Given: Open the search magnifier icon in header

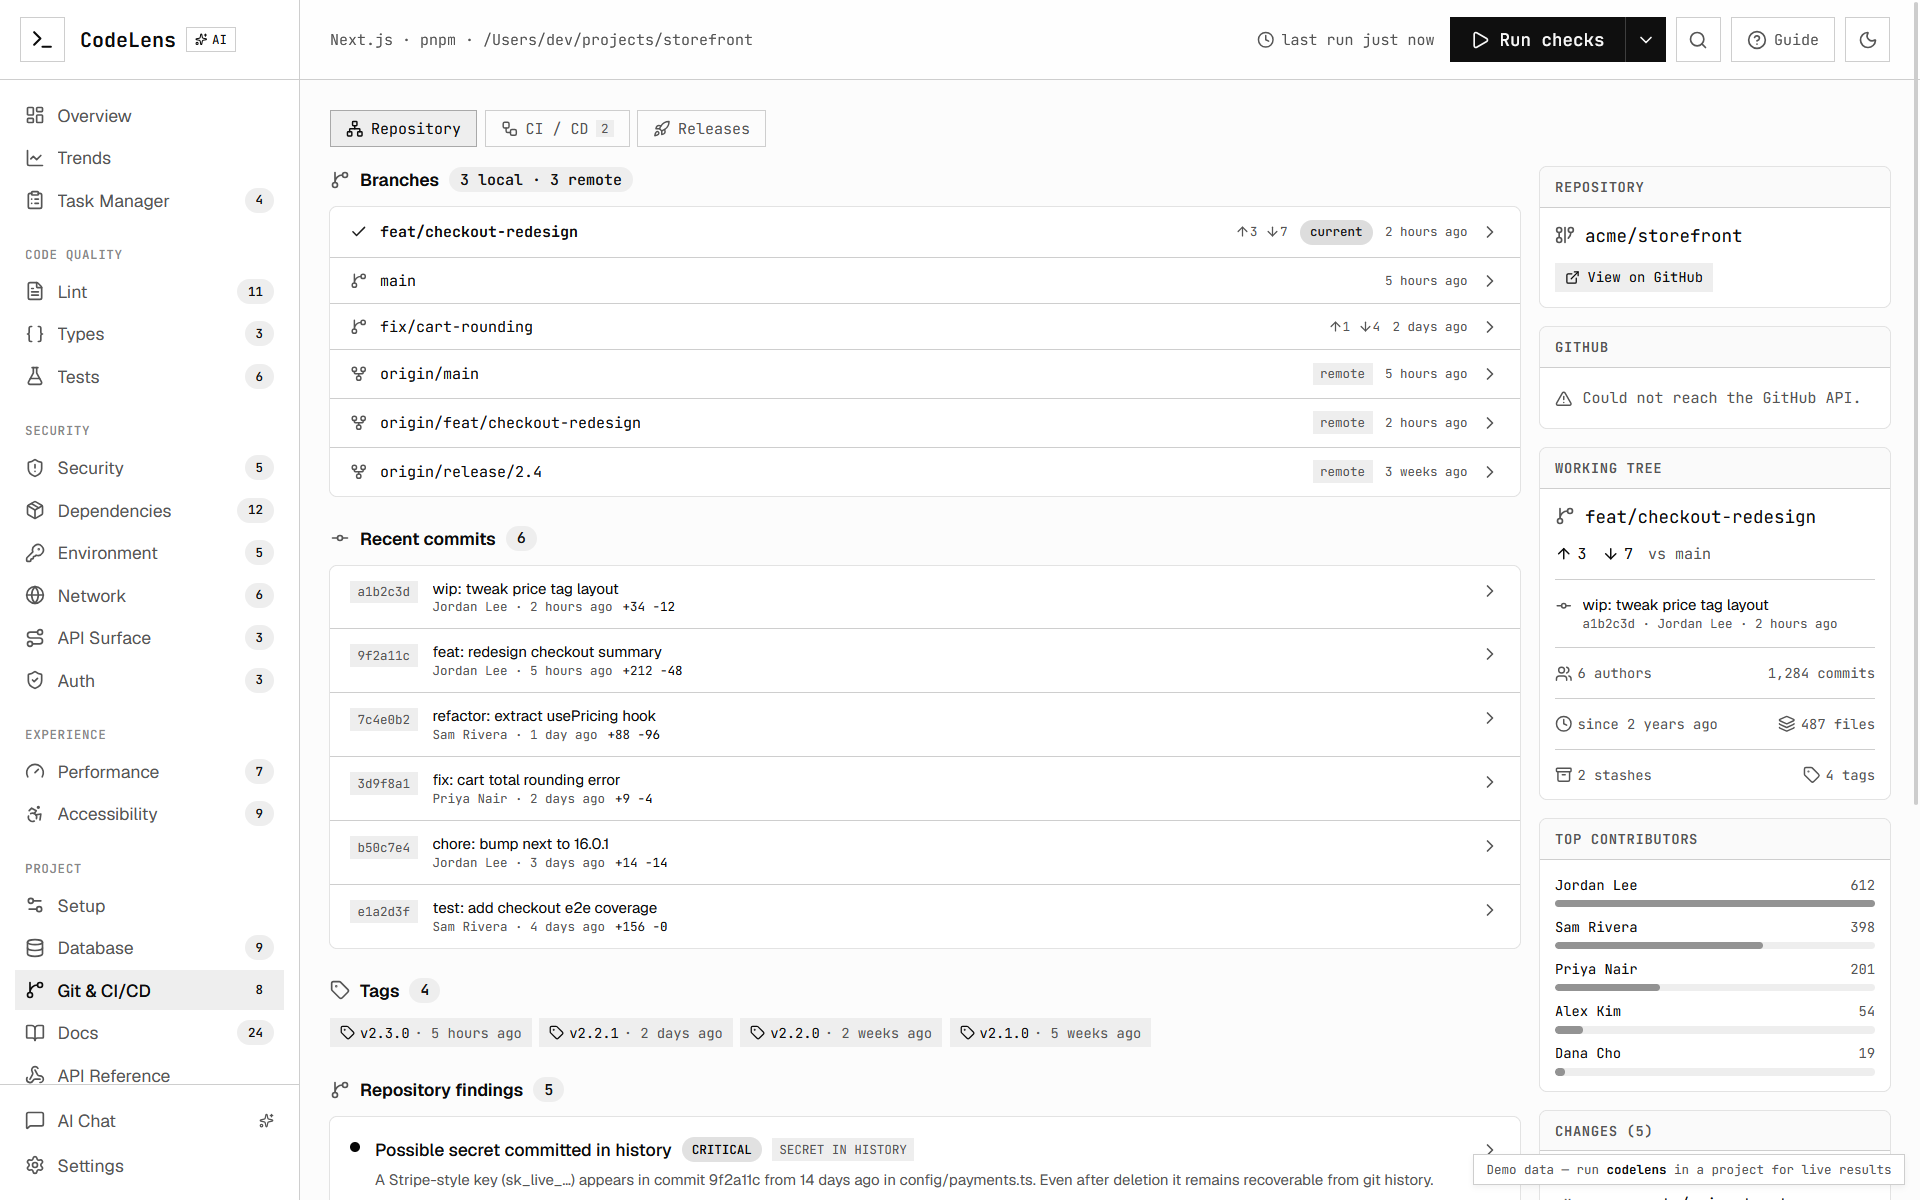Looking at the screenshot, I should click(x=1698, y=40).
